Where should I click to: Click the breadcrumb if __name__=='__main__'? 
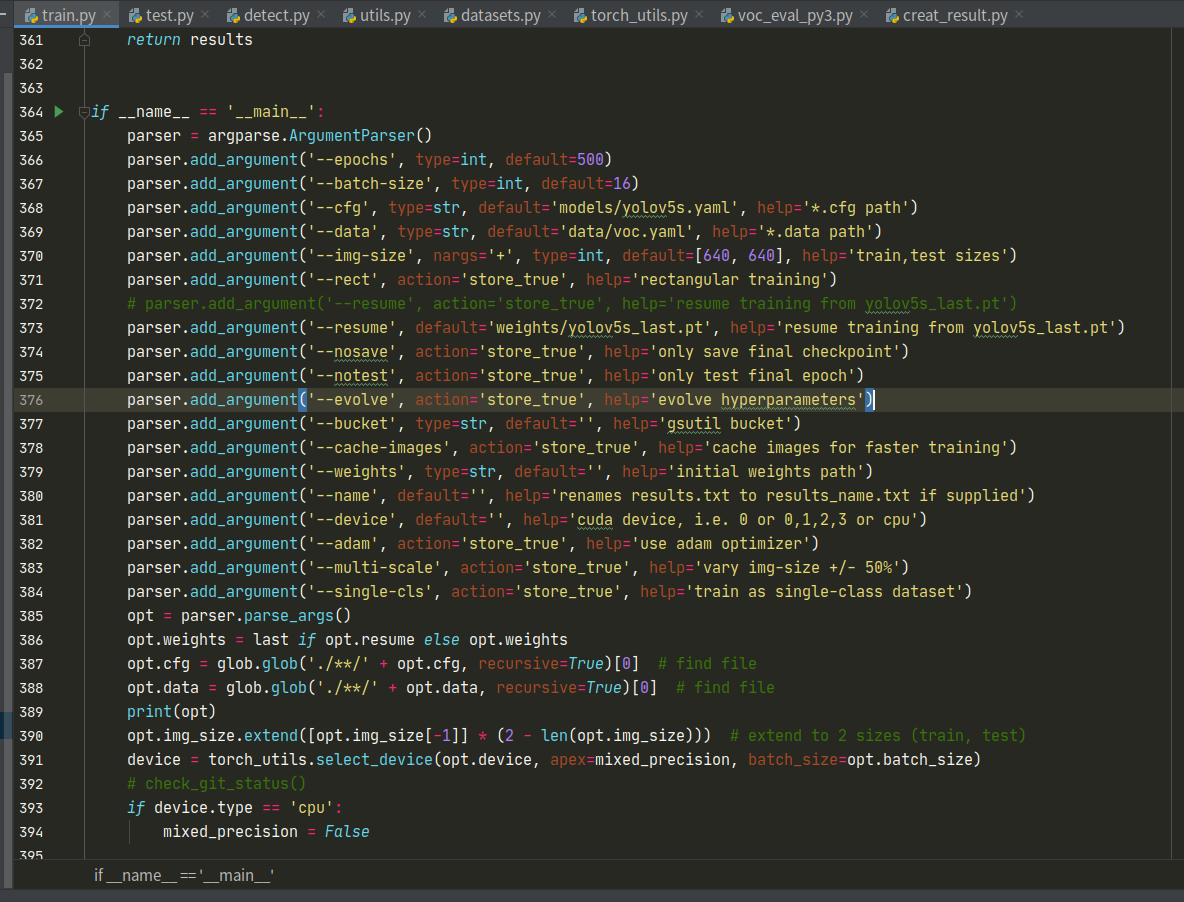(x=183, y=876)
